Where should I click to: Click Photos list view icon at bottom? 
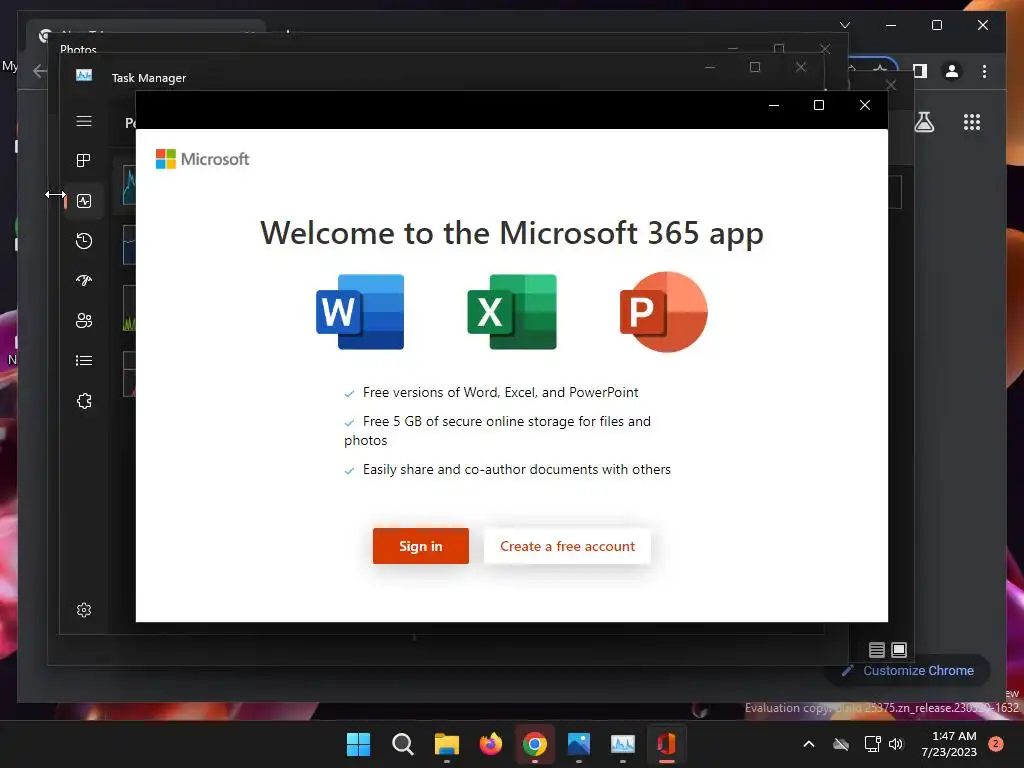click(x=876, y=650)
